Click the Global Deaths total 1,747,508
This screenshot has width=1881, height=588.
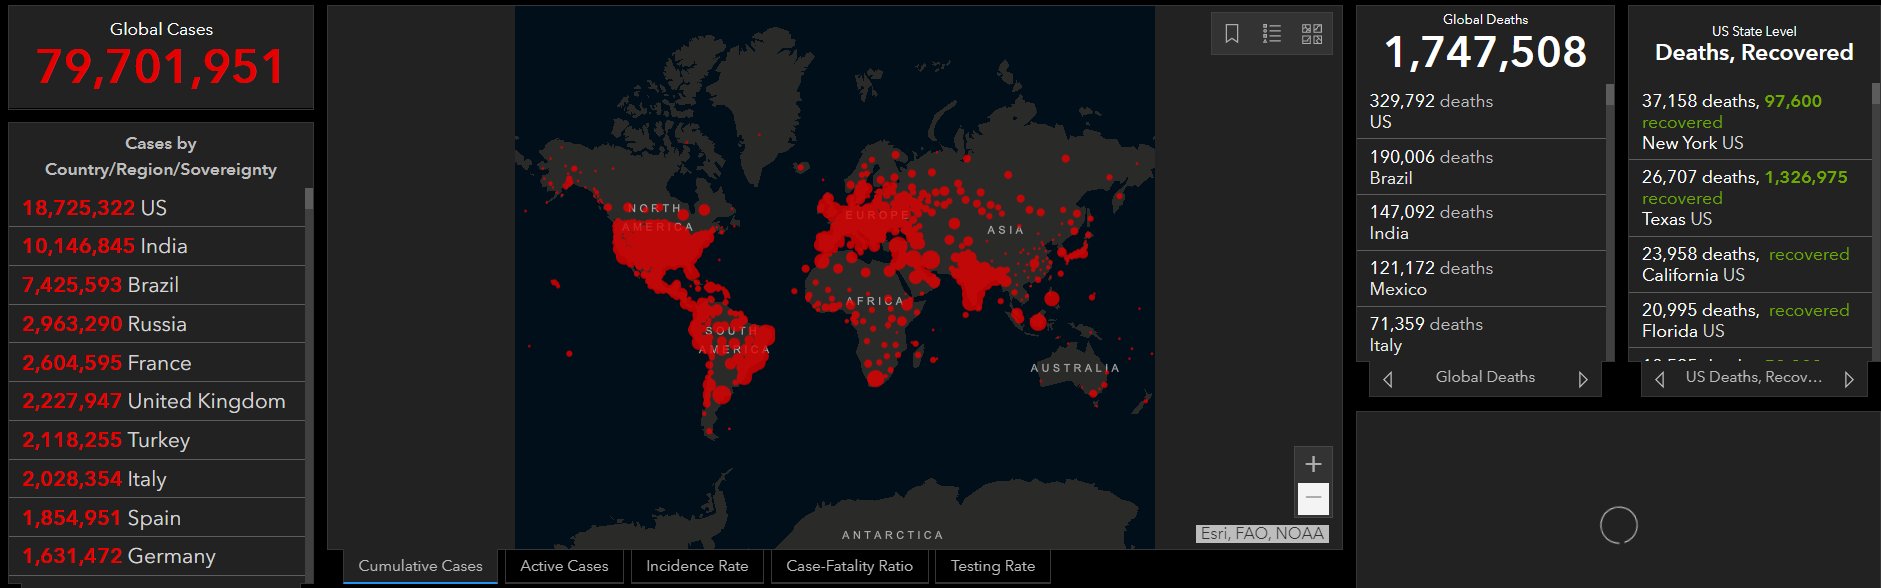[1485, 52]
